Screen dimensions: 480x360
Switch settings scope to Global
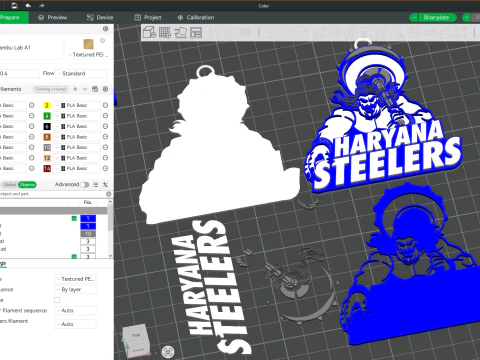click(x=10, y=185)
